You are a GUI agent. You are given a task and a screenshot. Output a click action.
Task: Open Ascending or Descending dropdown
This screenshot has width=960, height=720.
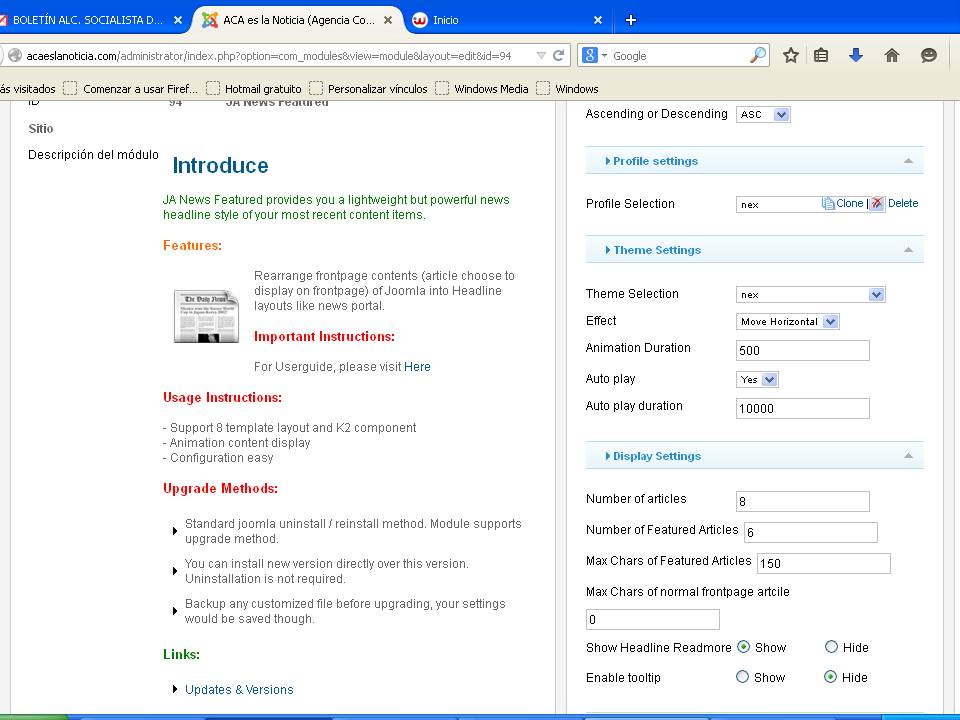point(763,114)
